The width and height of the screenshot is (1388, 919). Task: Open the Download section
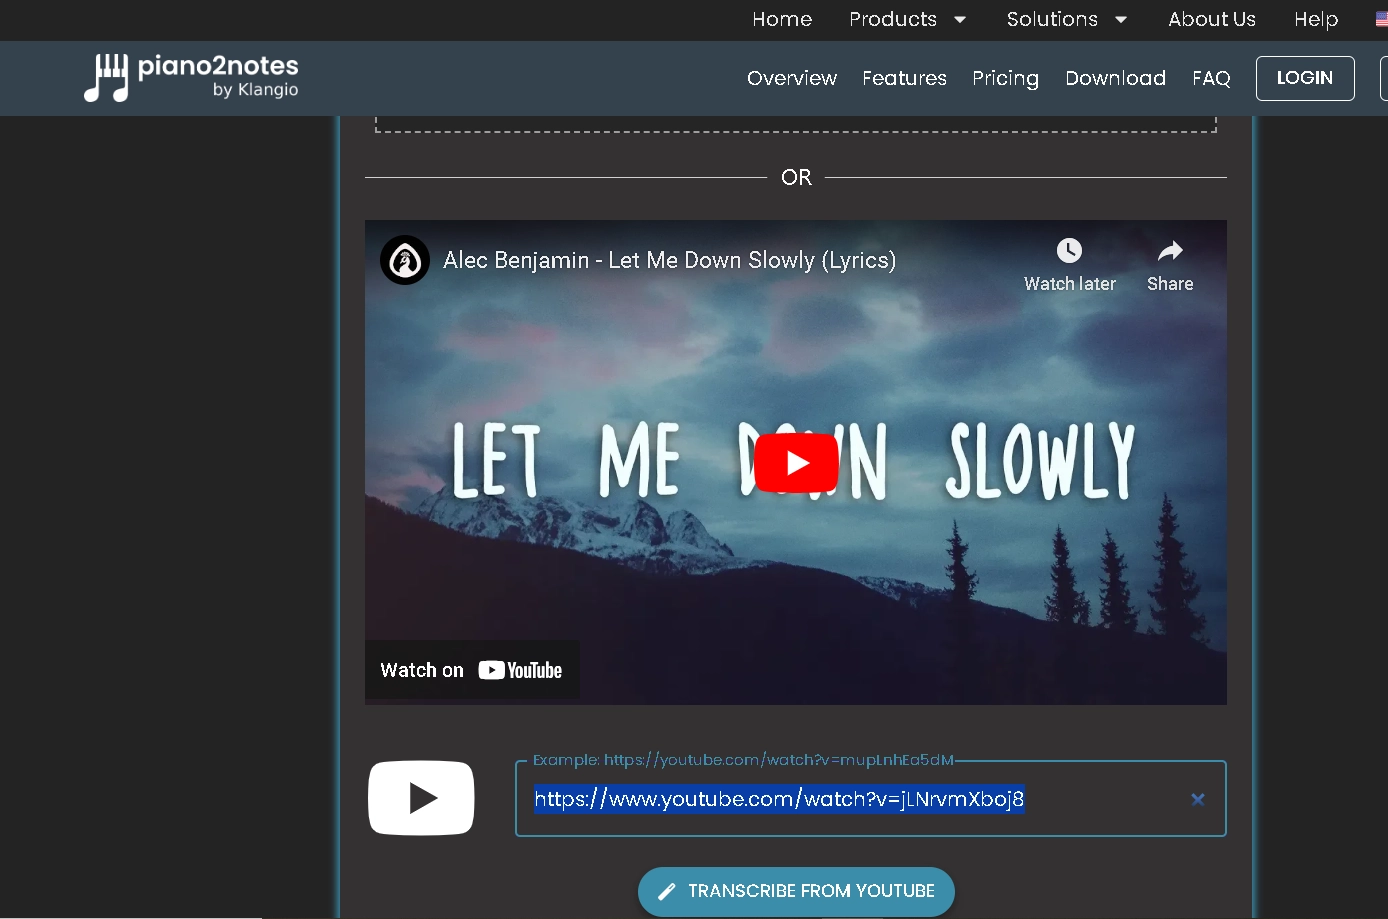1115,78
